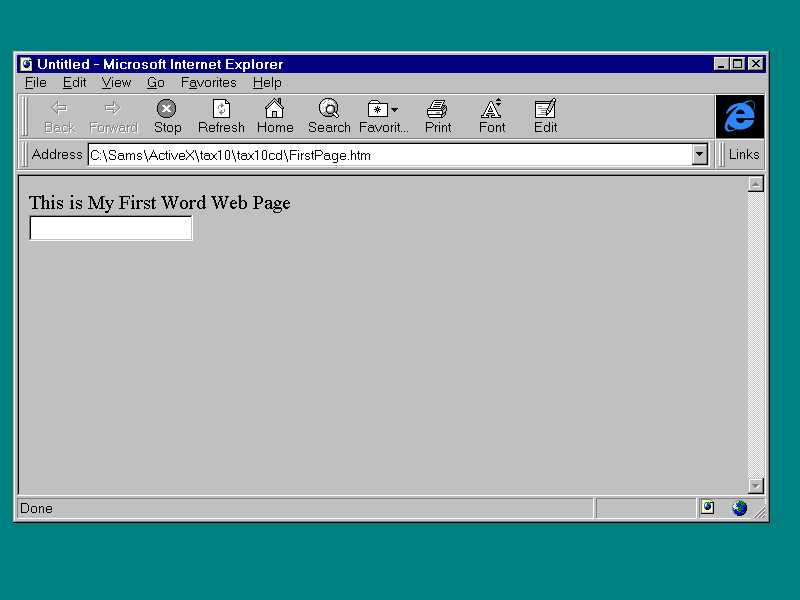Open the File menu
Viewport: 800px width, 600px height.
pos(36,83)
